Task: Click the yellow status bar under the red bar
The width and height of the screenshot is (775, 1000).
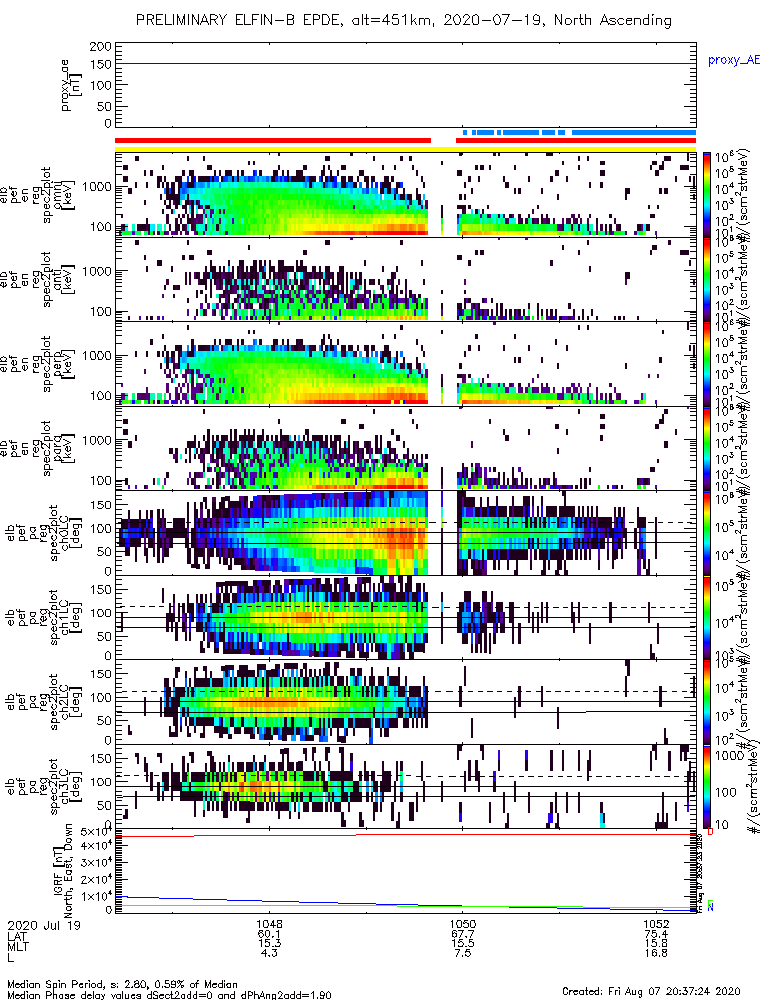Action: point(405,150)
